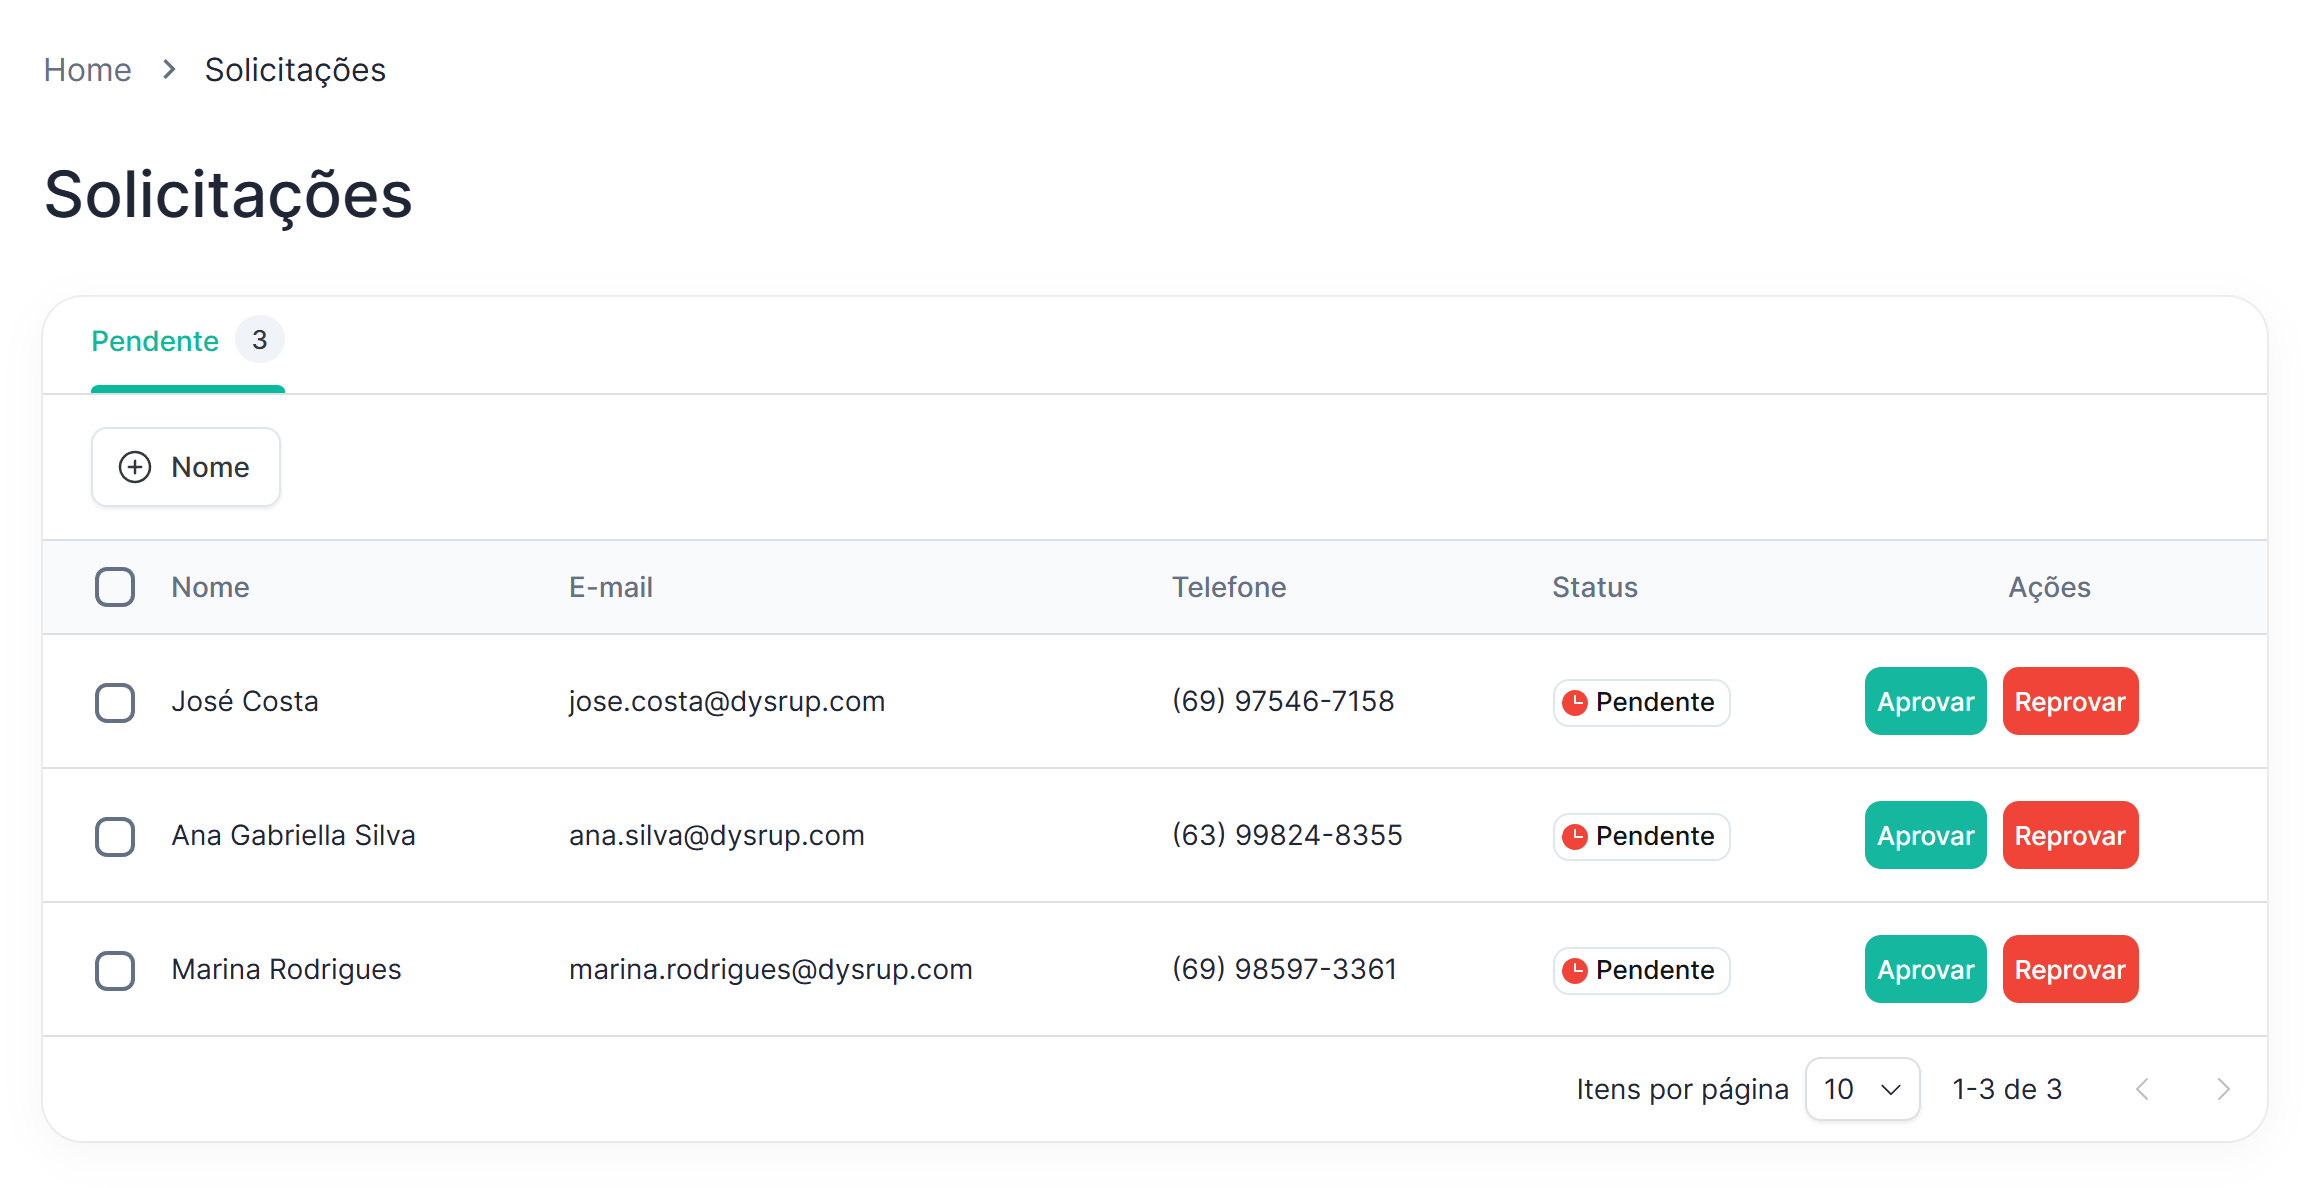The height and width of the screenshot is (1188, 2315).
Task: Click the count badge on Pendente tab
Action: (260, 340)
